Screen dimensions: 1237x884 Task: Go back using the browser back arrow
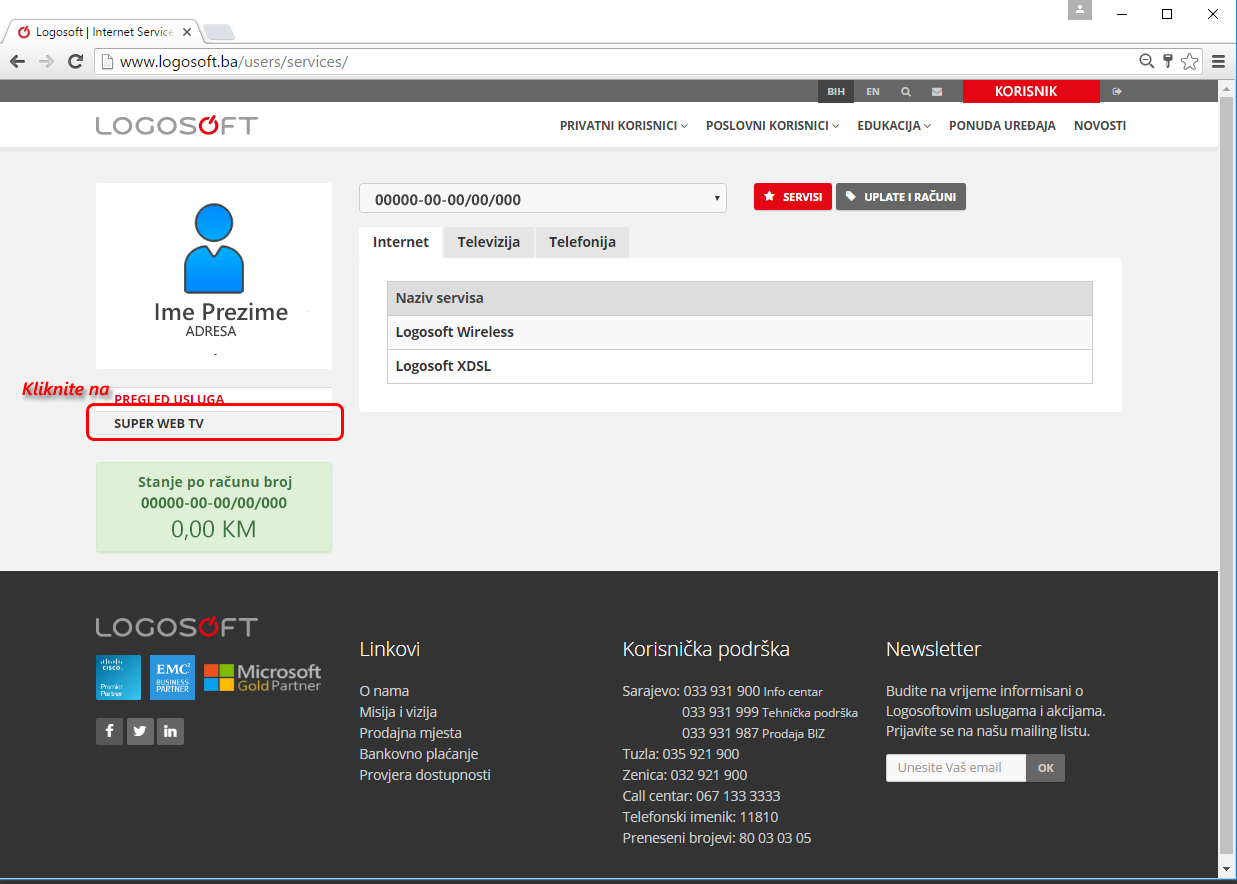click(x=18, y=61)
